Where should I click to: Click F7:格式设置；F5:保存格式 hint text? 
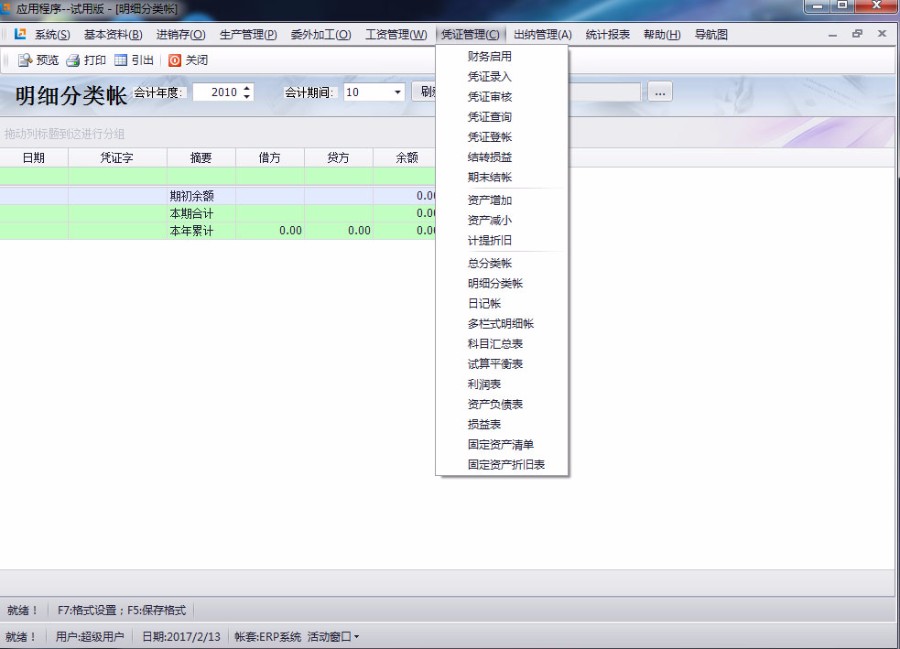pyautogui.click(x=122, y=610)
